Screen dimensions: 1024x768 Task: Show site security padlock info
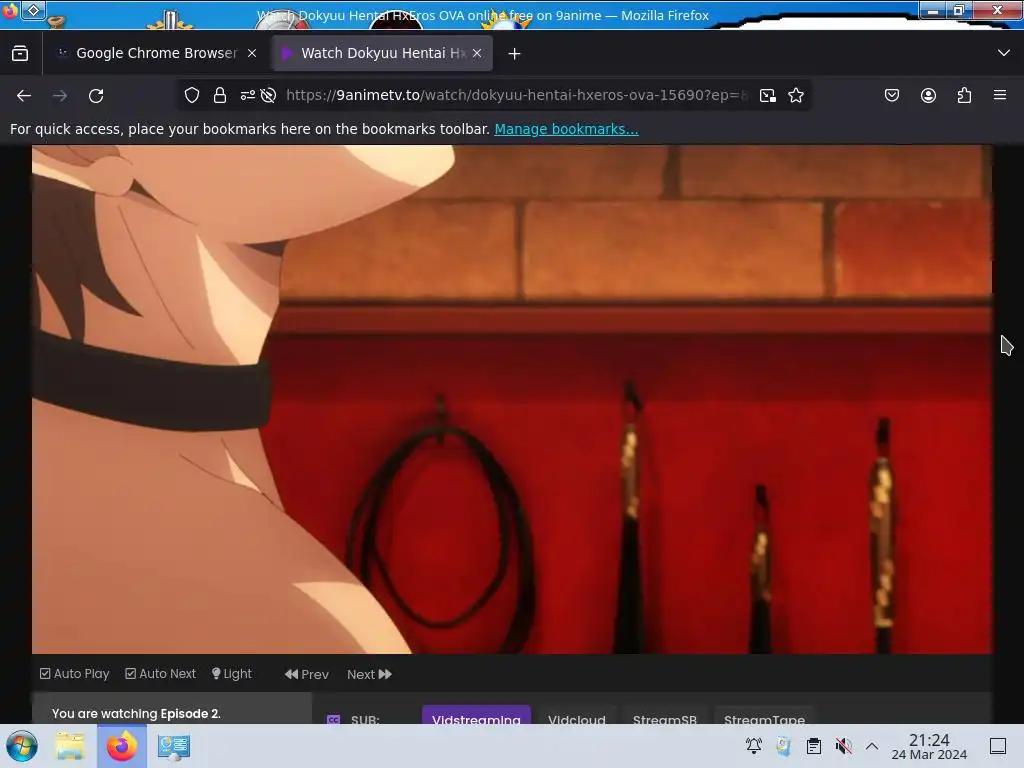(220, 95)
